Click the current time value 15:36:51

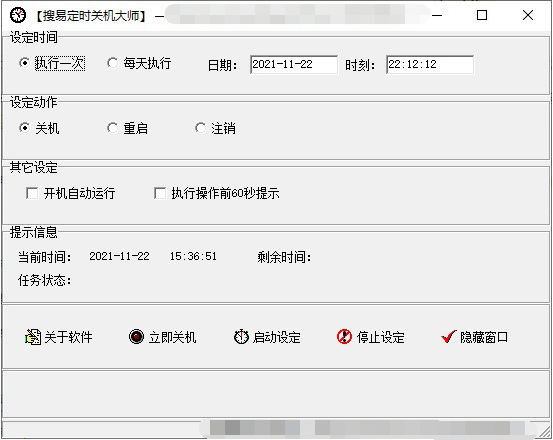pos(193,256)
